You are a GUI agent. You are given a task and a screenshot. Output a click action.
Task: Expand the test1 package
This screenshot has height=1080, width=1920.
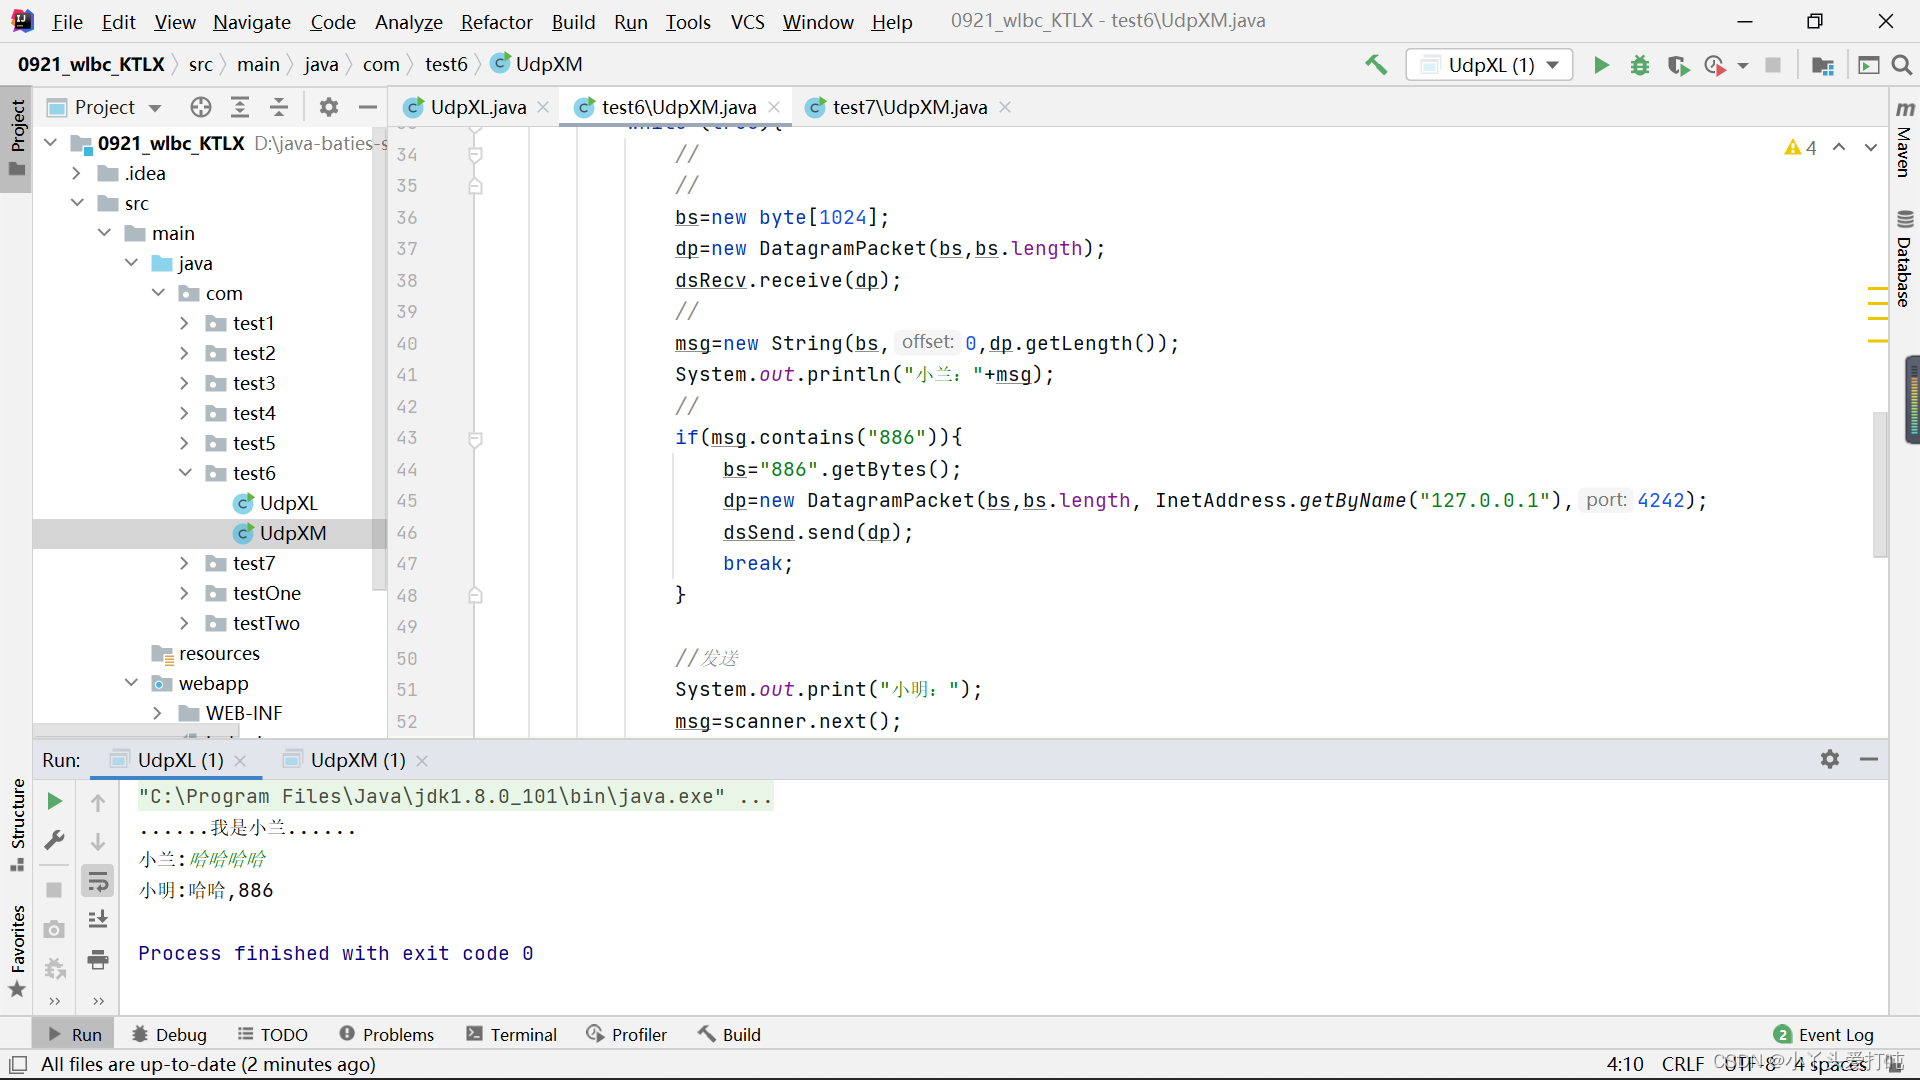pos(184,323)
